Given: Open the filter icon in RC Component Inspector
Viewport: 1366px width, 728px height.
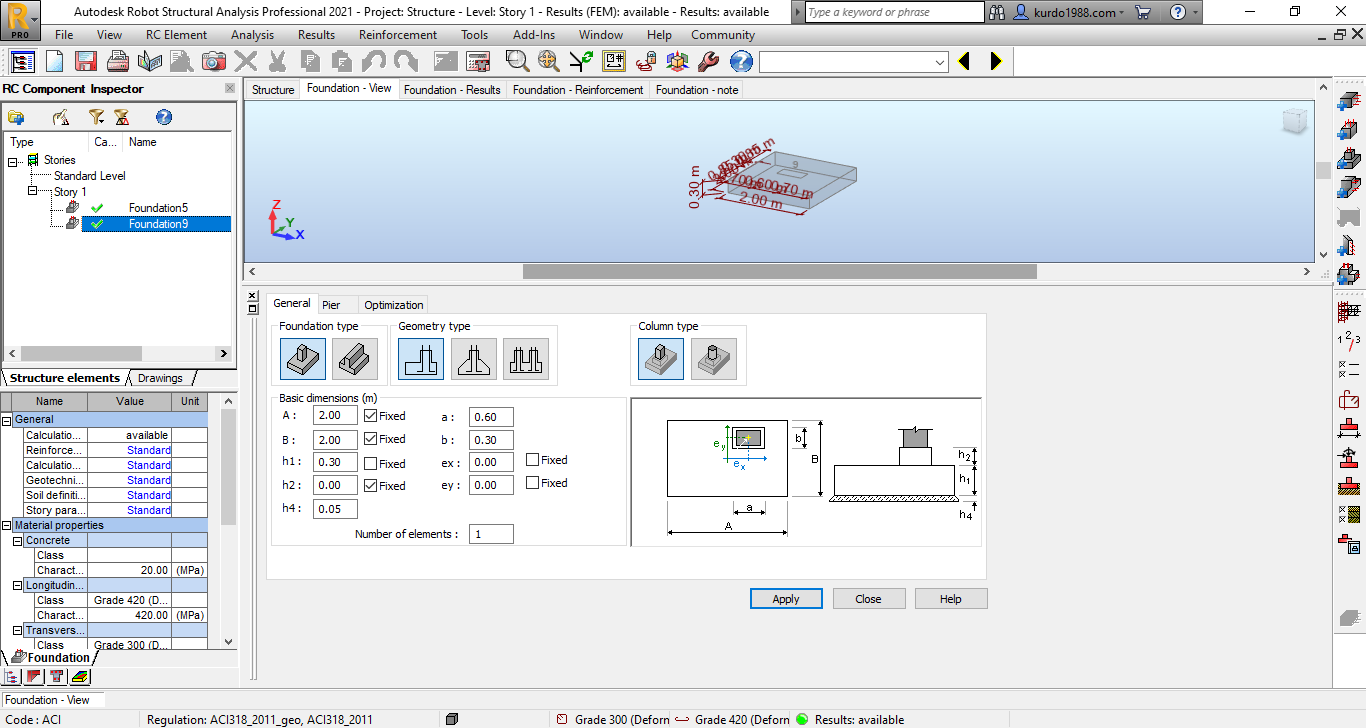Looking at the screenshot, I should (x=96, y=117).
